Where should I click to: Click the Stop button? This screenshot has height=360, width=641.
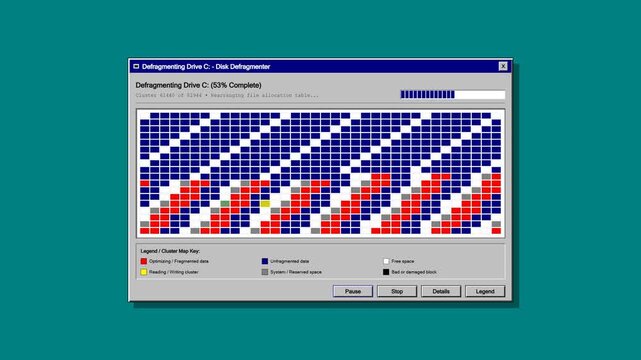(x=397, y=291)
